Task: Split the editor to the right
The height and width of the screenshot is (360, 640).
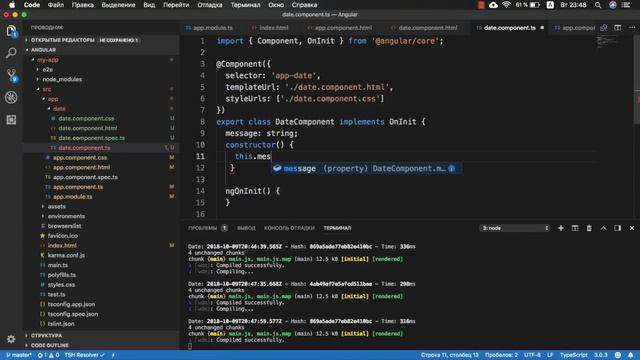Action: [x=618, y=28]
